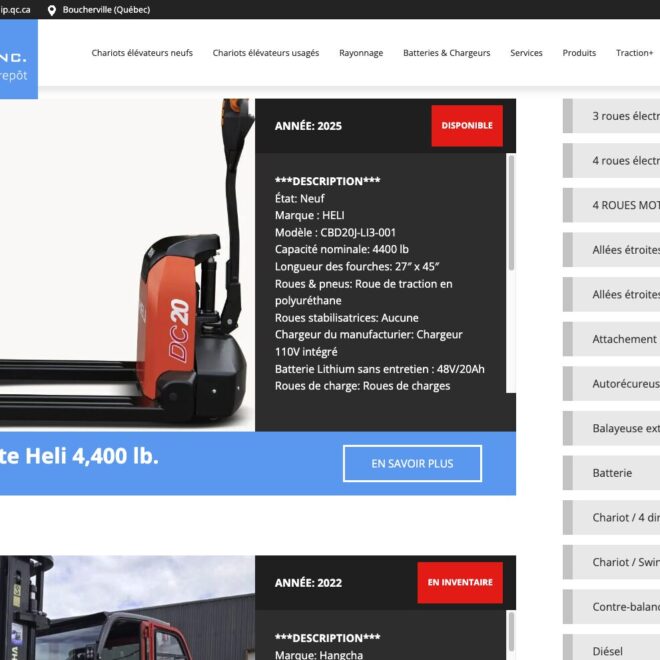The height and width of the screenshot is (660, 660).
Task: Open the Chariots élévateurs neufs menu
Action: (142, 53)
